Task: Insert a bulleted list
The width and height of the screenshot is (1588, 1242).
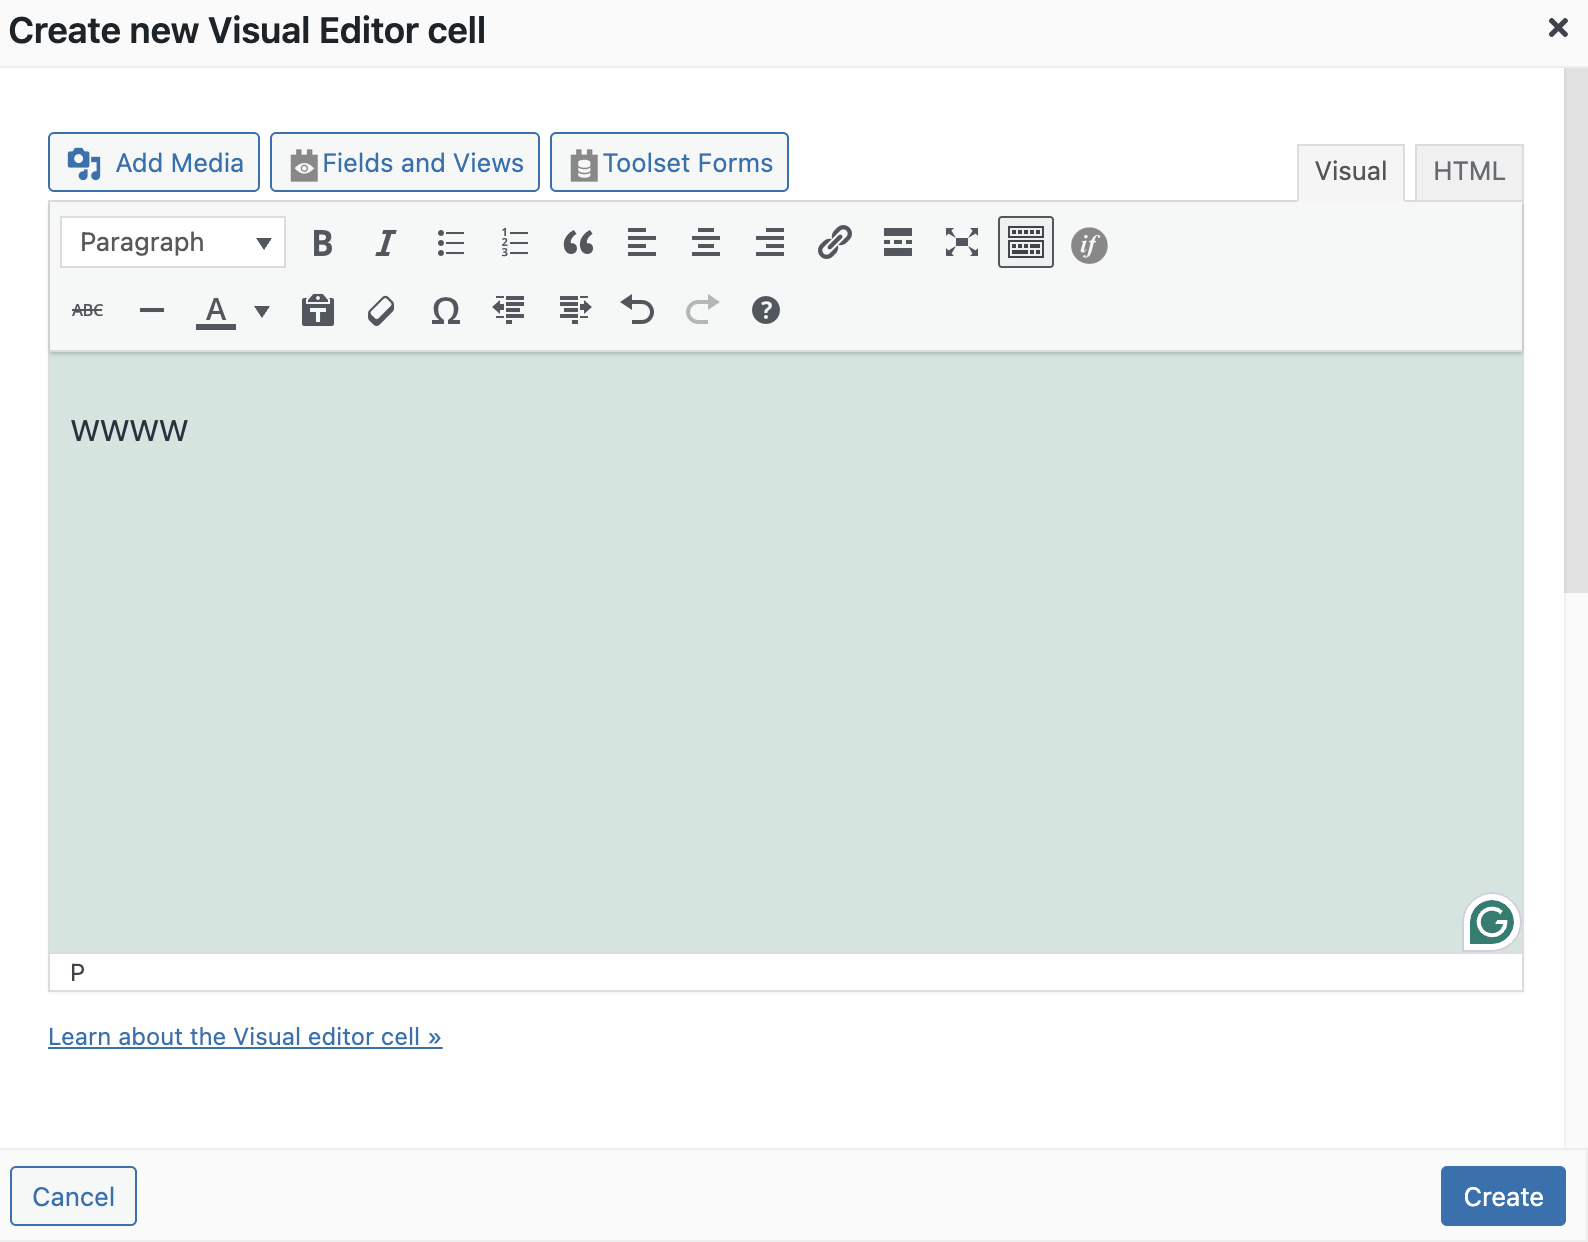Action: (450, 243)
